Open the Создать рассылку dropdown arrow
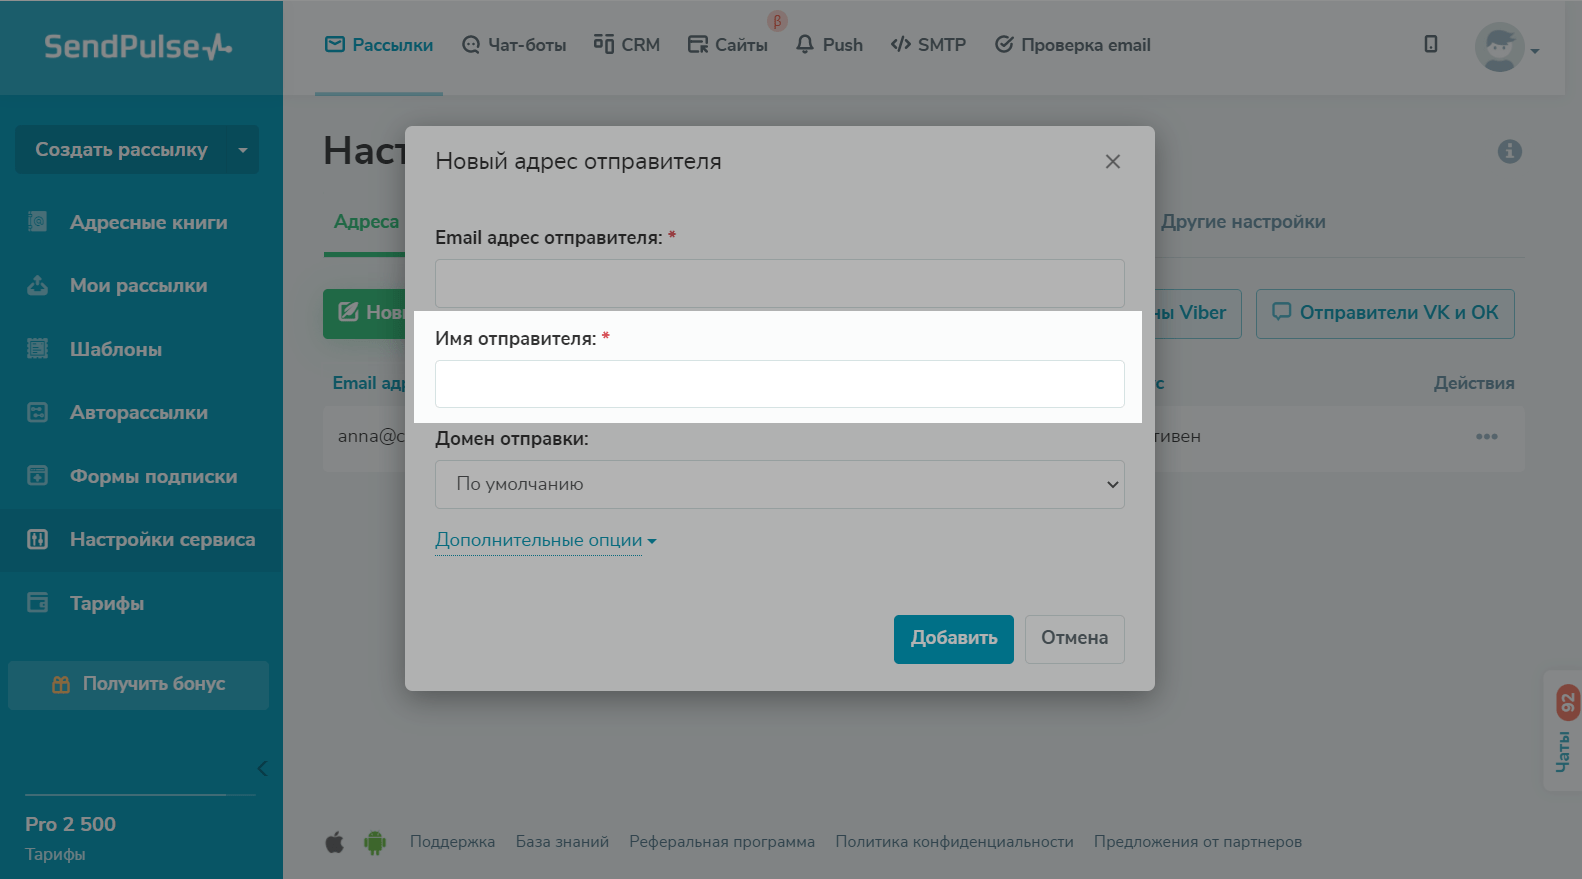This screenshot has height=879, width=1582. click(243, 150)
